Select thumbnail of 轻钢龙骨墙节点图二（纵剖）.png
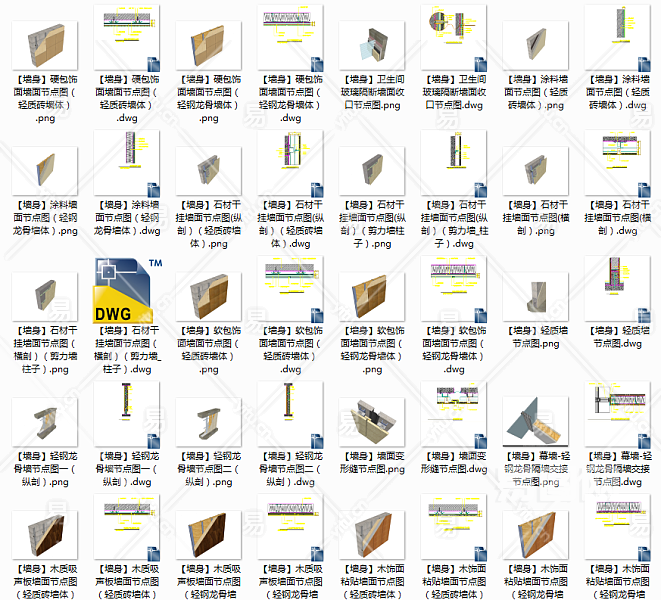 click(x=209, y=422)
